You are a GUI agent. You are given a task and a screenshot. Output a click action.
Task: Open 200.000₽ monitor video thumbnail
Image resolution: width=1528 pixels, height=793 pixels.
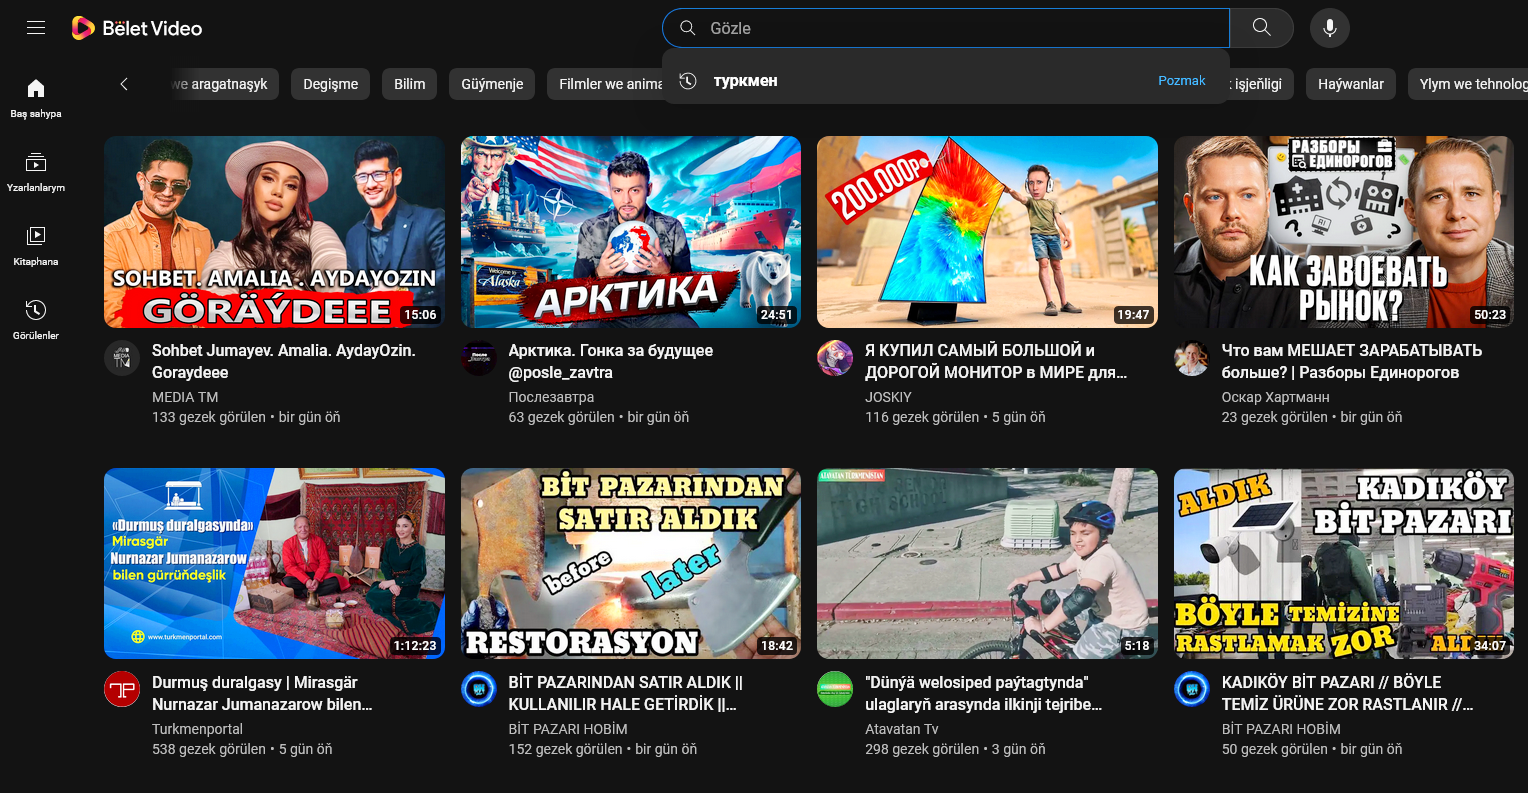[987, 232]
